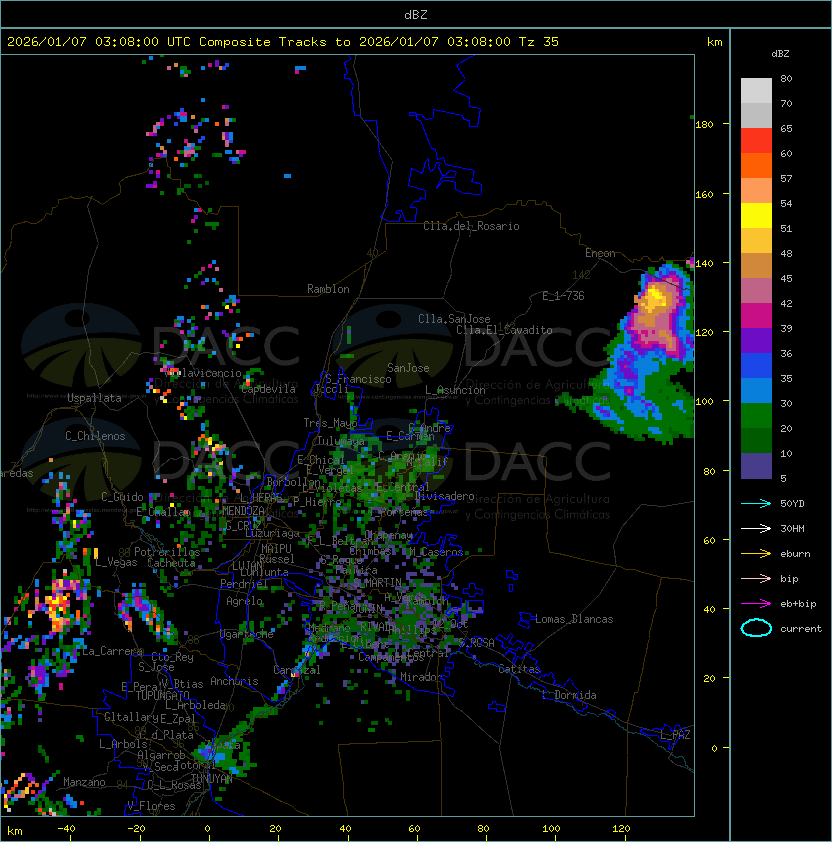
Task: Click the 'L_Asuncion' place label
Action: point(455,390)
